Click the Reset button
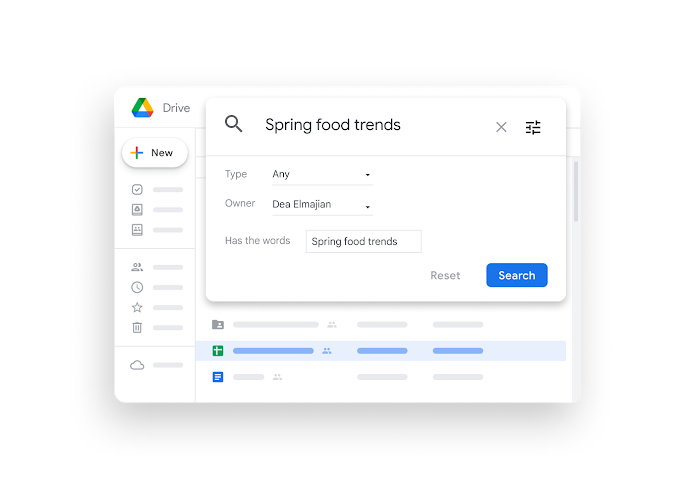The image size is (684, 504). pos(445,275)
